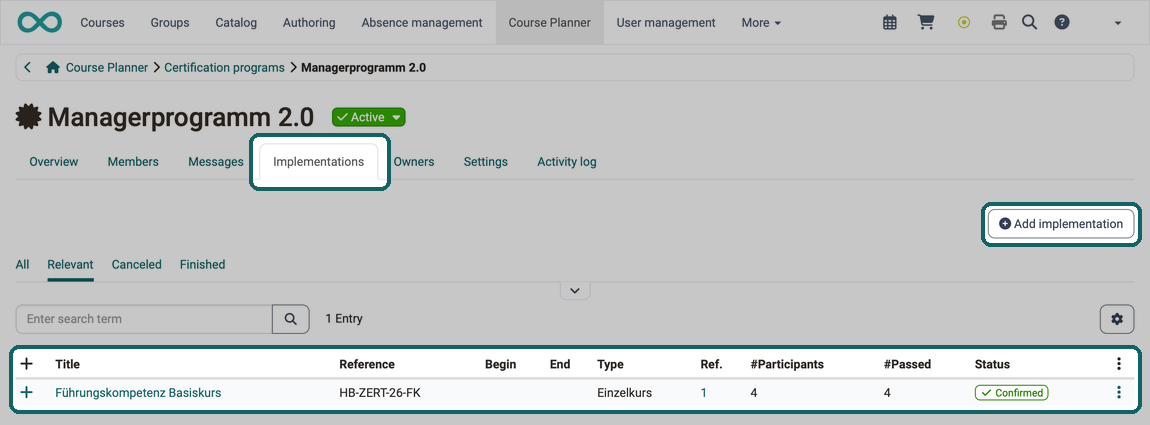Viewport: 1150px width, 425px height.
Task: Click the 1 Entry count text
Action: pos(344,319)
